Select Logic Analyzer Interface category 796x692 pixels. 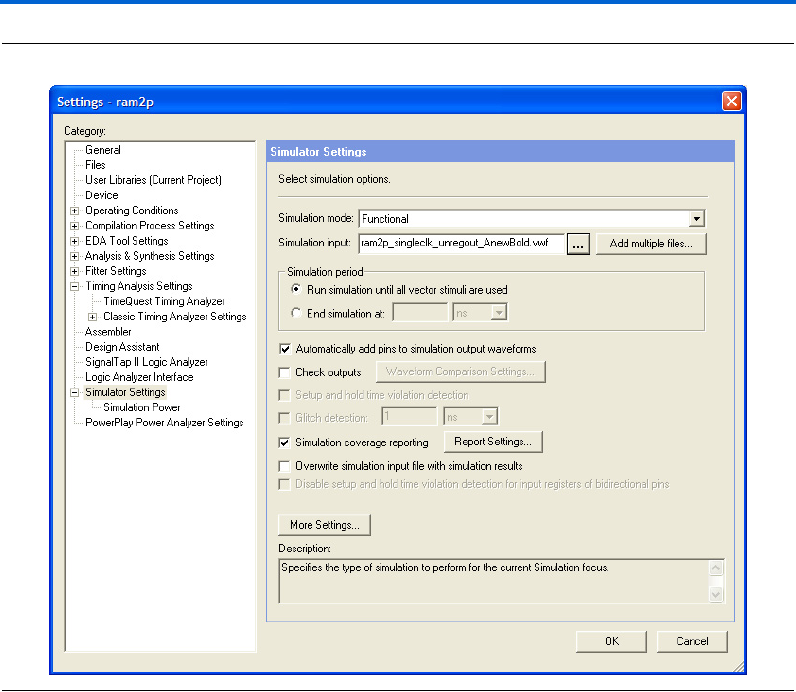pyautogui.click(x=139, y=377)
